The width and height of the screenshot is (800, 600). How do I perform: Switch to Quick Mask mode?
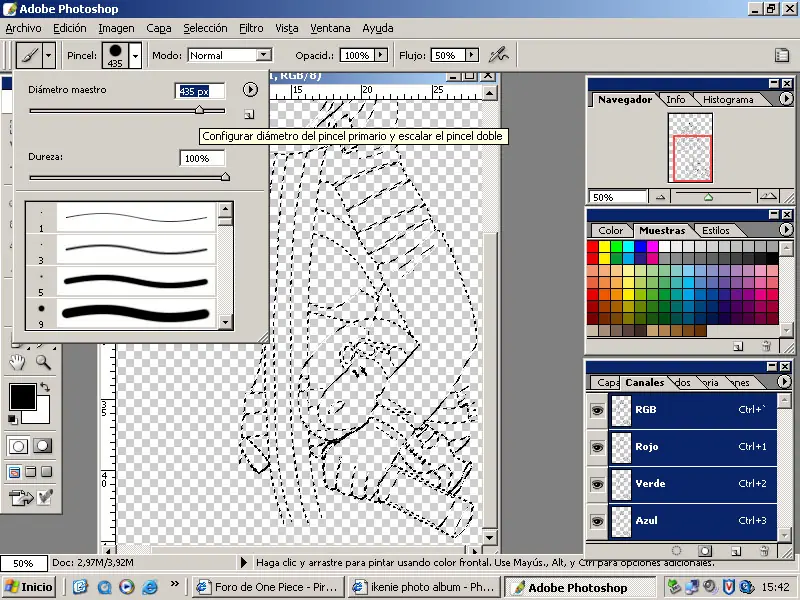pos(42,446)
